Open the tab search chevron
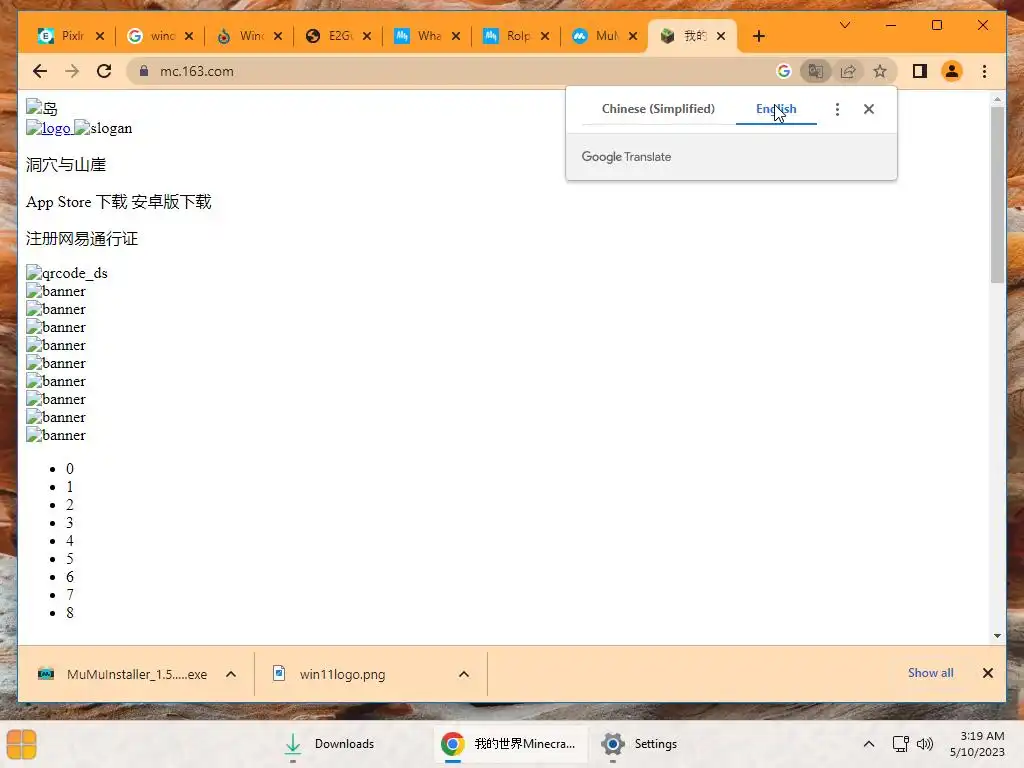1024x768 pixels. pyautogui.click(x=844, y=25)
